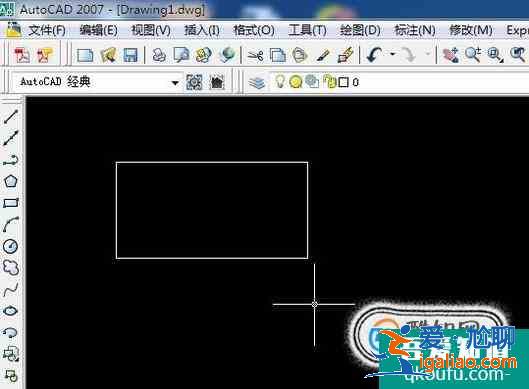Select the Revision Cloud tool
Viewport: 529px width, 389px height.
pos(10,268)
